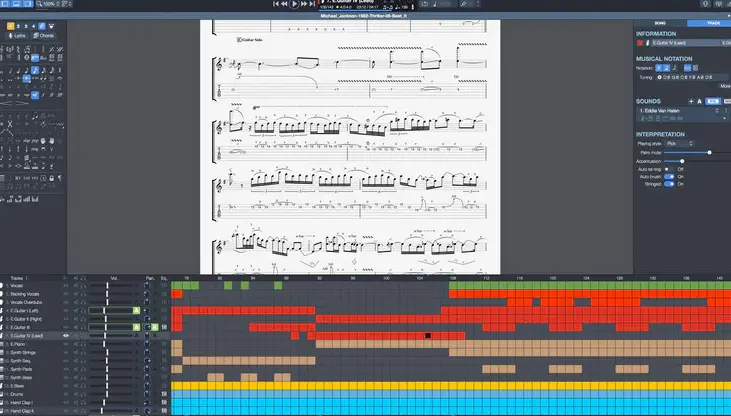This screenshot has height=416, width=731.
Task: Open the zoom 100% dropdown
Action: [x=49, y=4]
